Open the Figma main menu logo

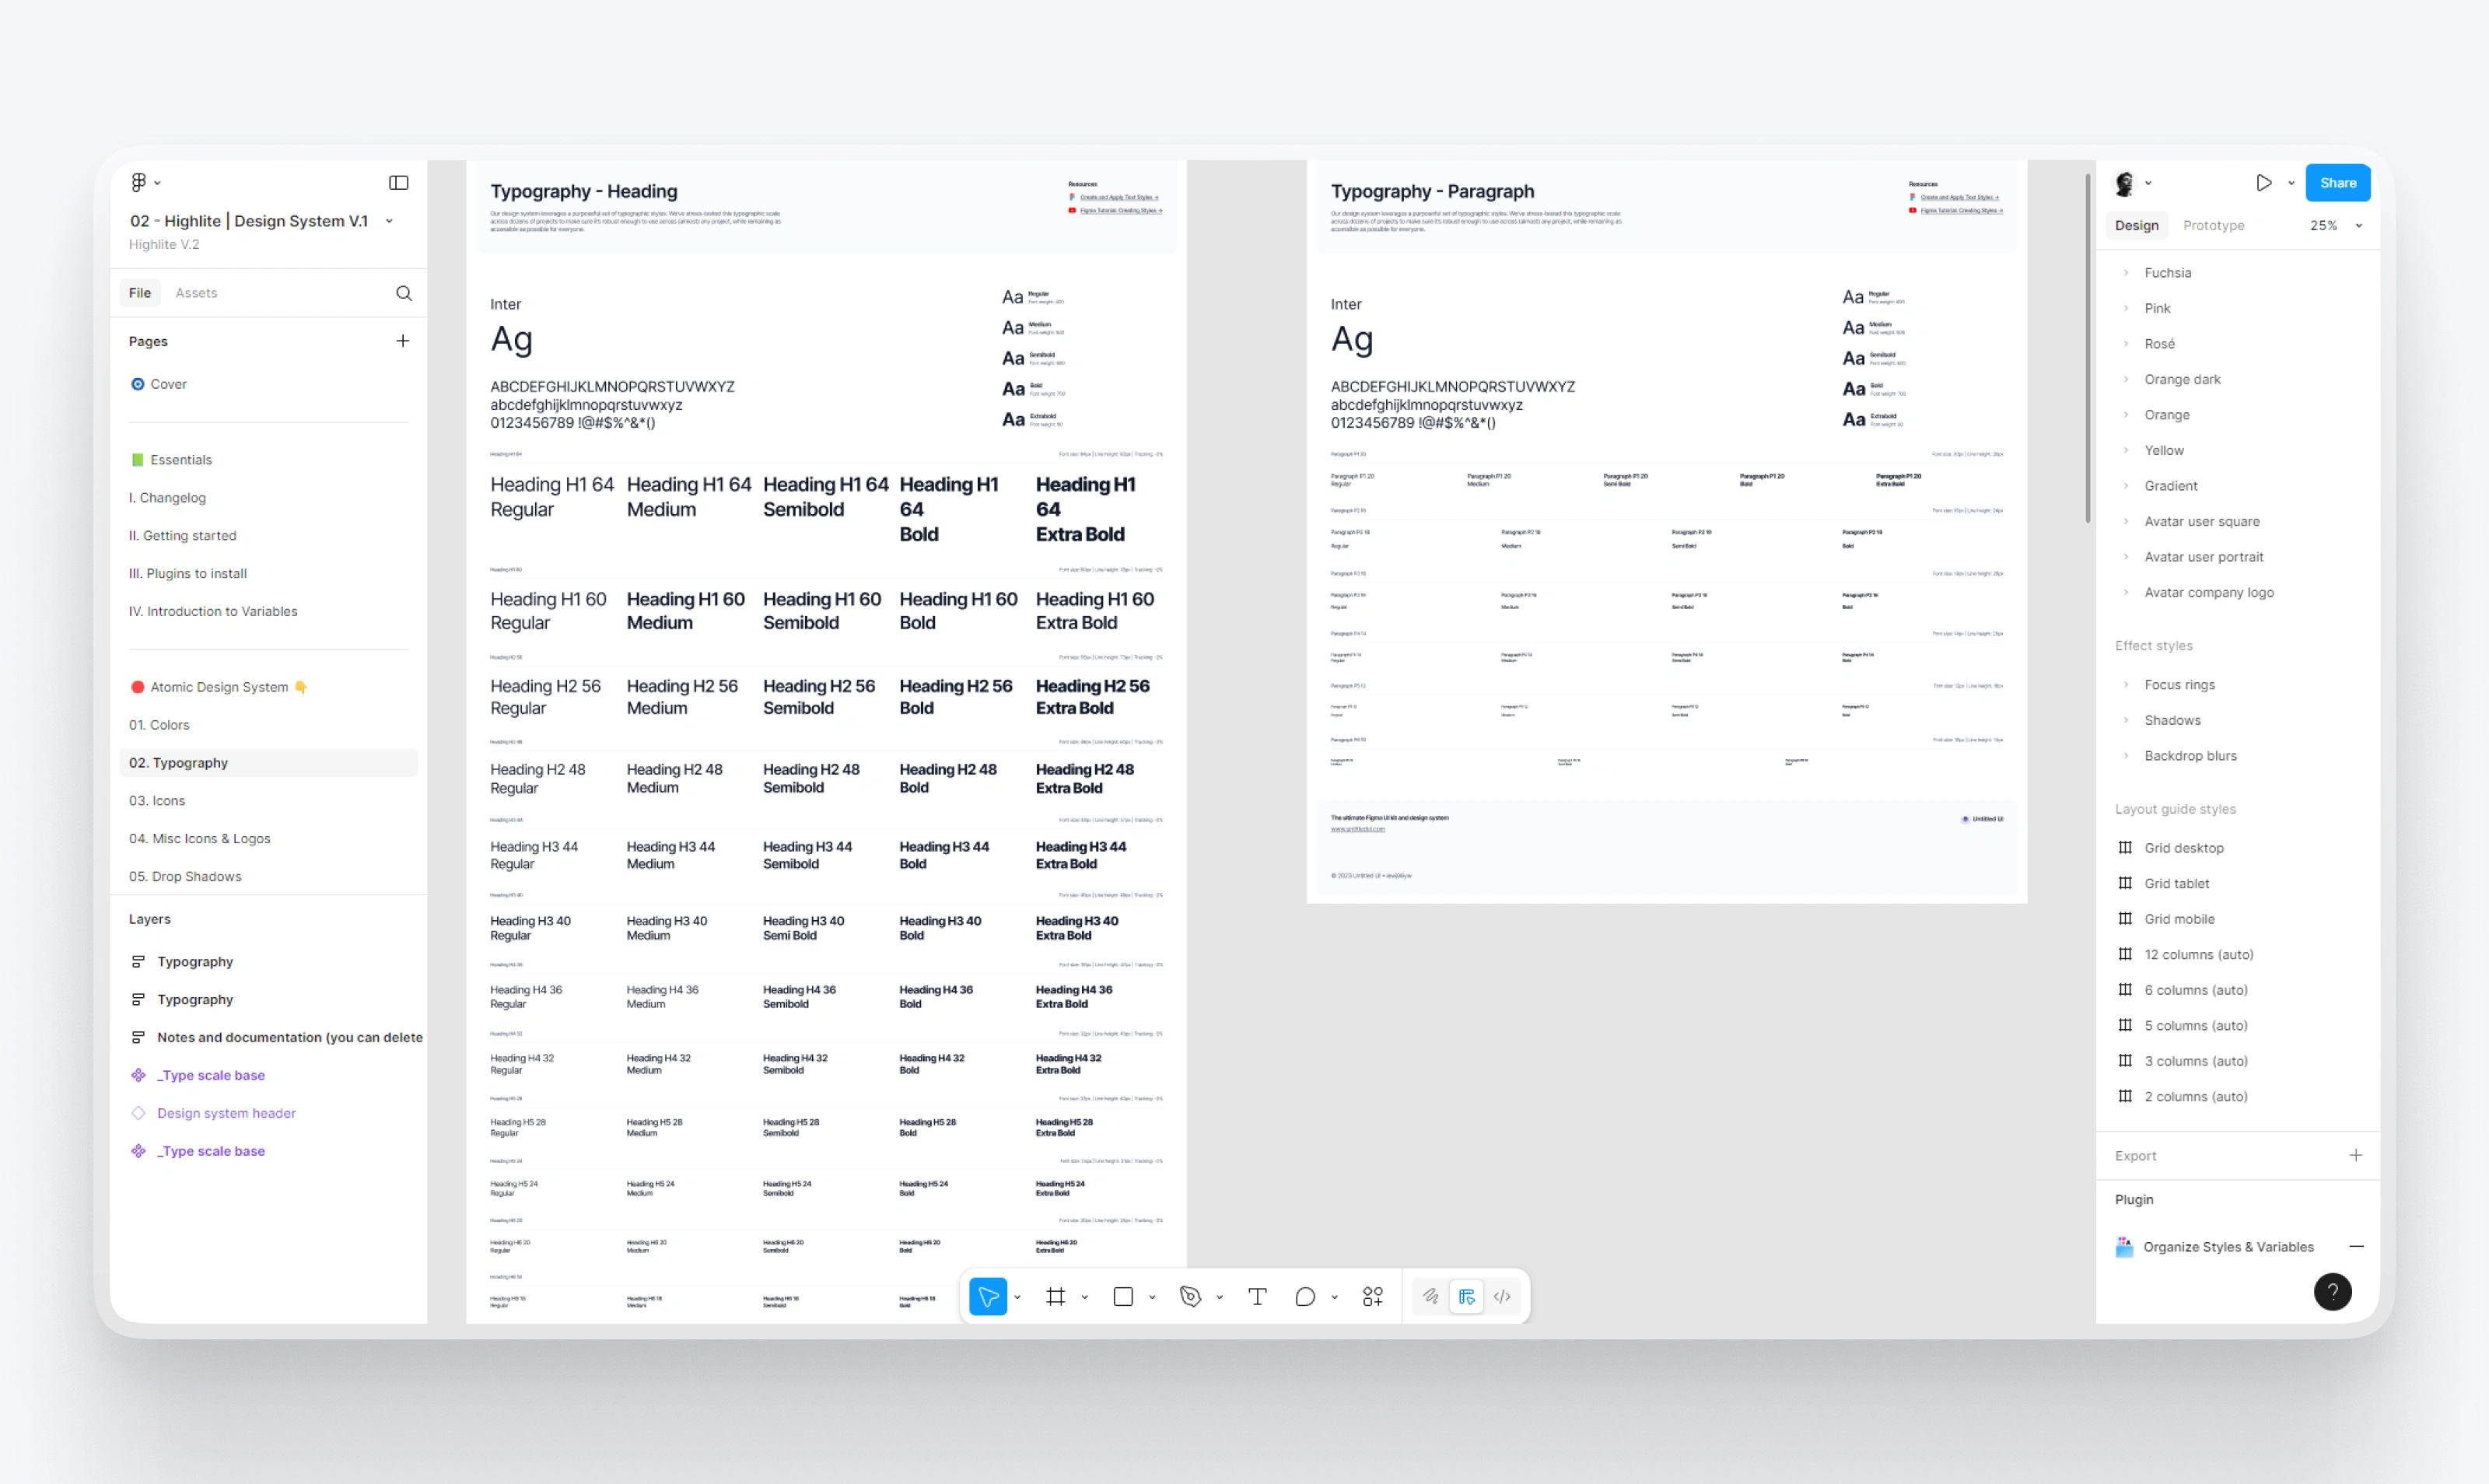(139, 182)
